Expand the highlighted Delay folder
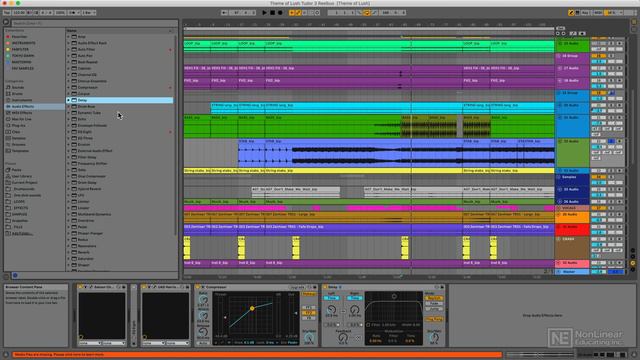This screenshot has width=640, height=360. 69,100
